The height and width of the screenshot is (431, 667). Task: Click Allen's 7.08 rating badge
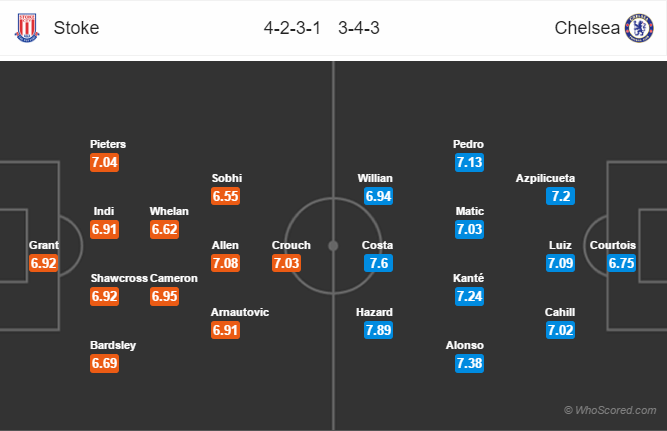(x=225, y=263)
